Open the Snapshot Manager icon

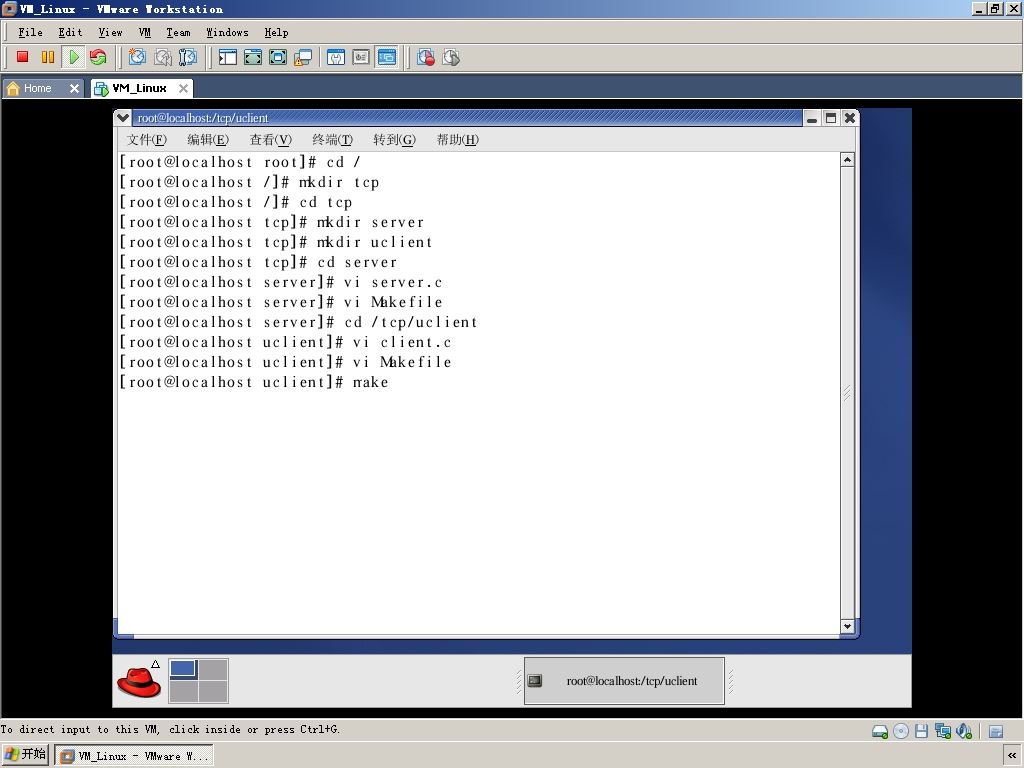coord(187,57)
